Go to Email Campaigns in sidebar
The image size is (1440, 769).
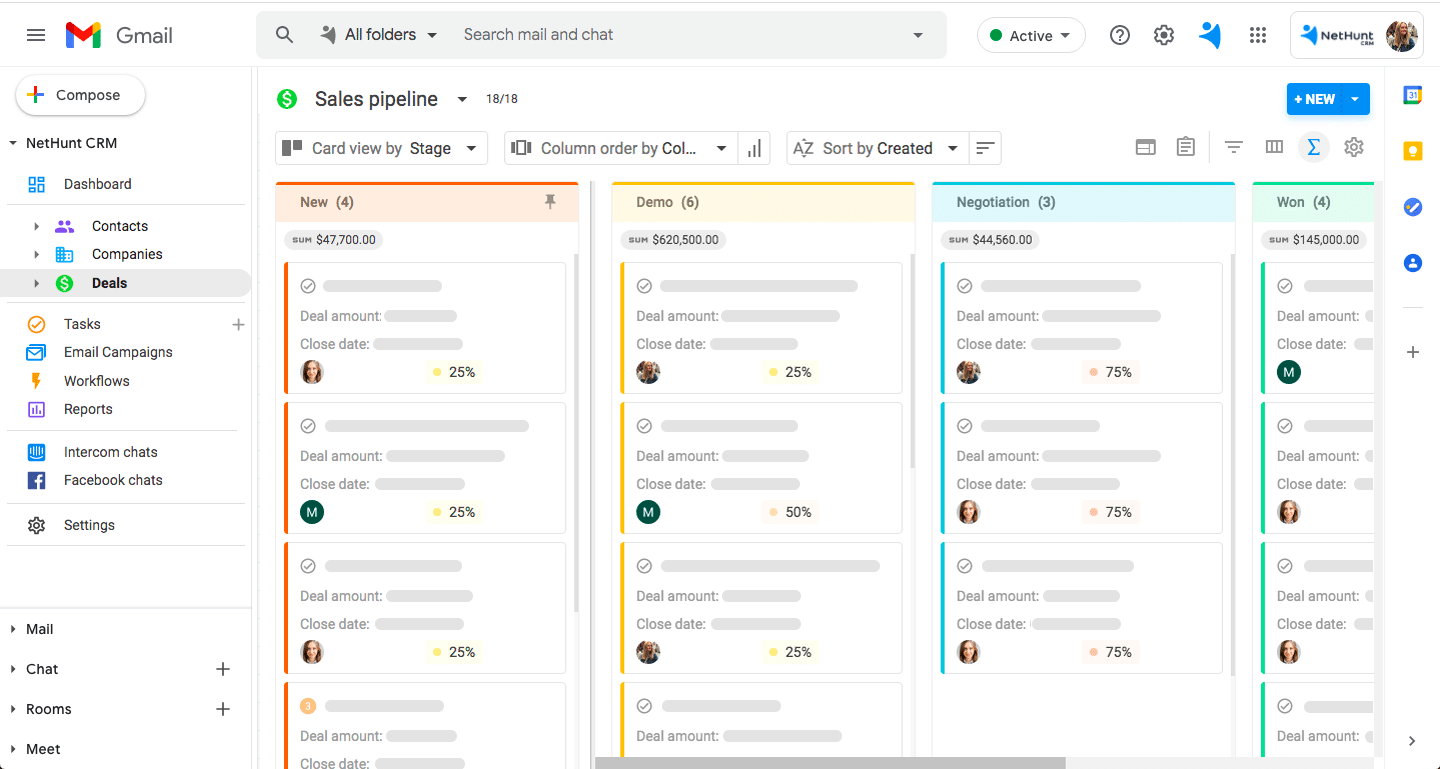pos(118,352)
